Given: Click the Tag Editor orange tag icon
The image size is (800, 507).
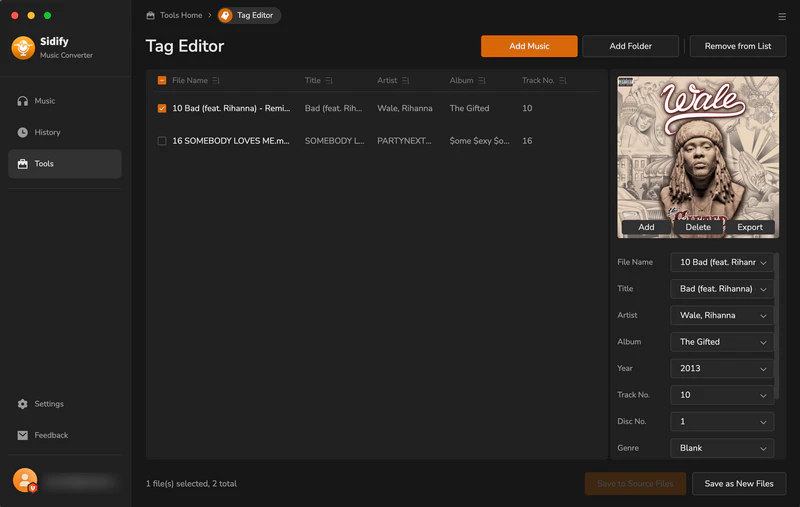Looking at the screenshot, I should click(225, 15).
